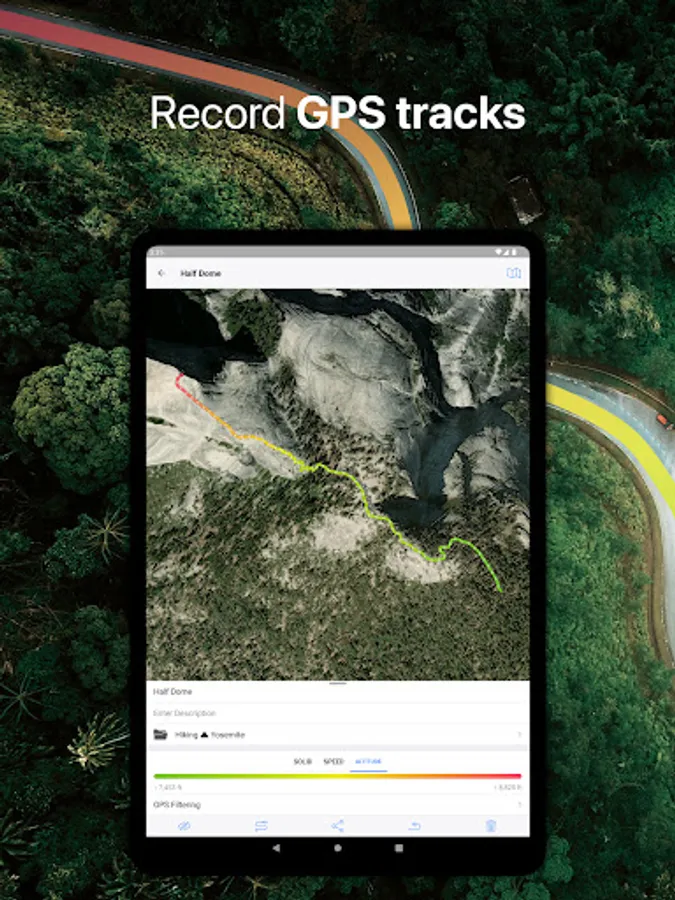Tap the Android home navigation button
675x900 pixels.
[x=338, y=848]
